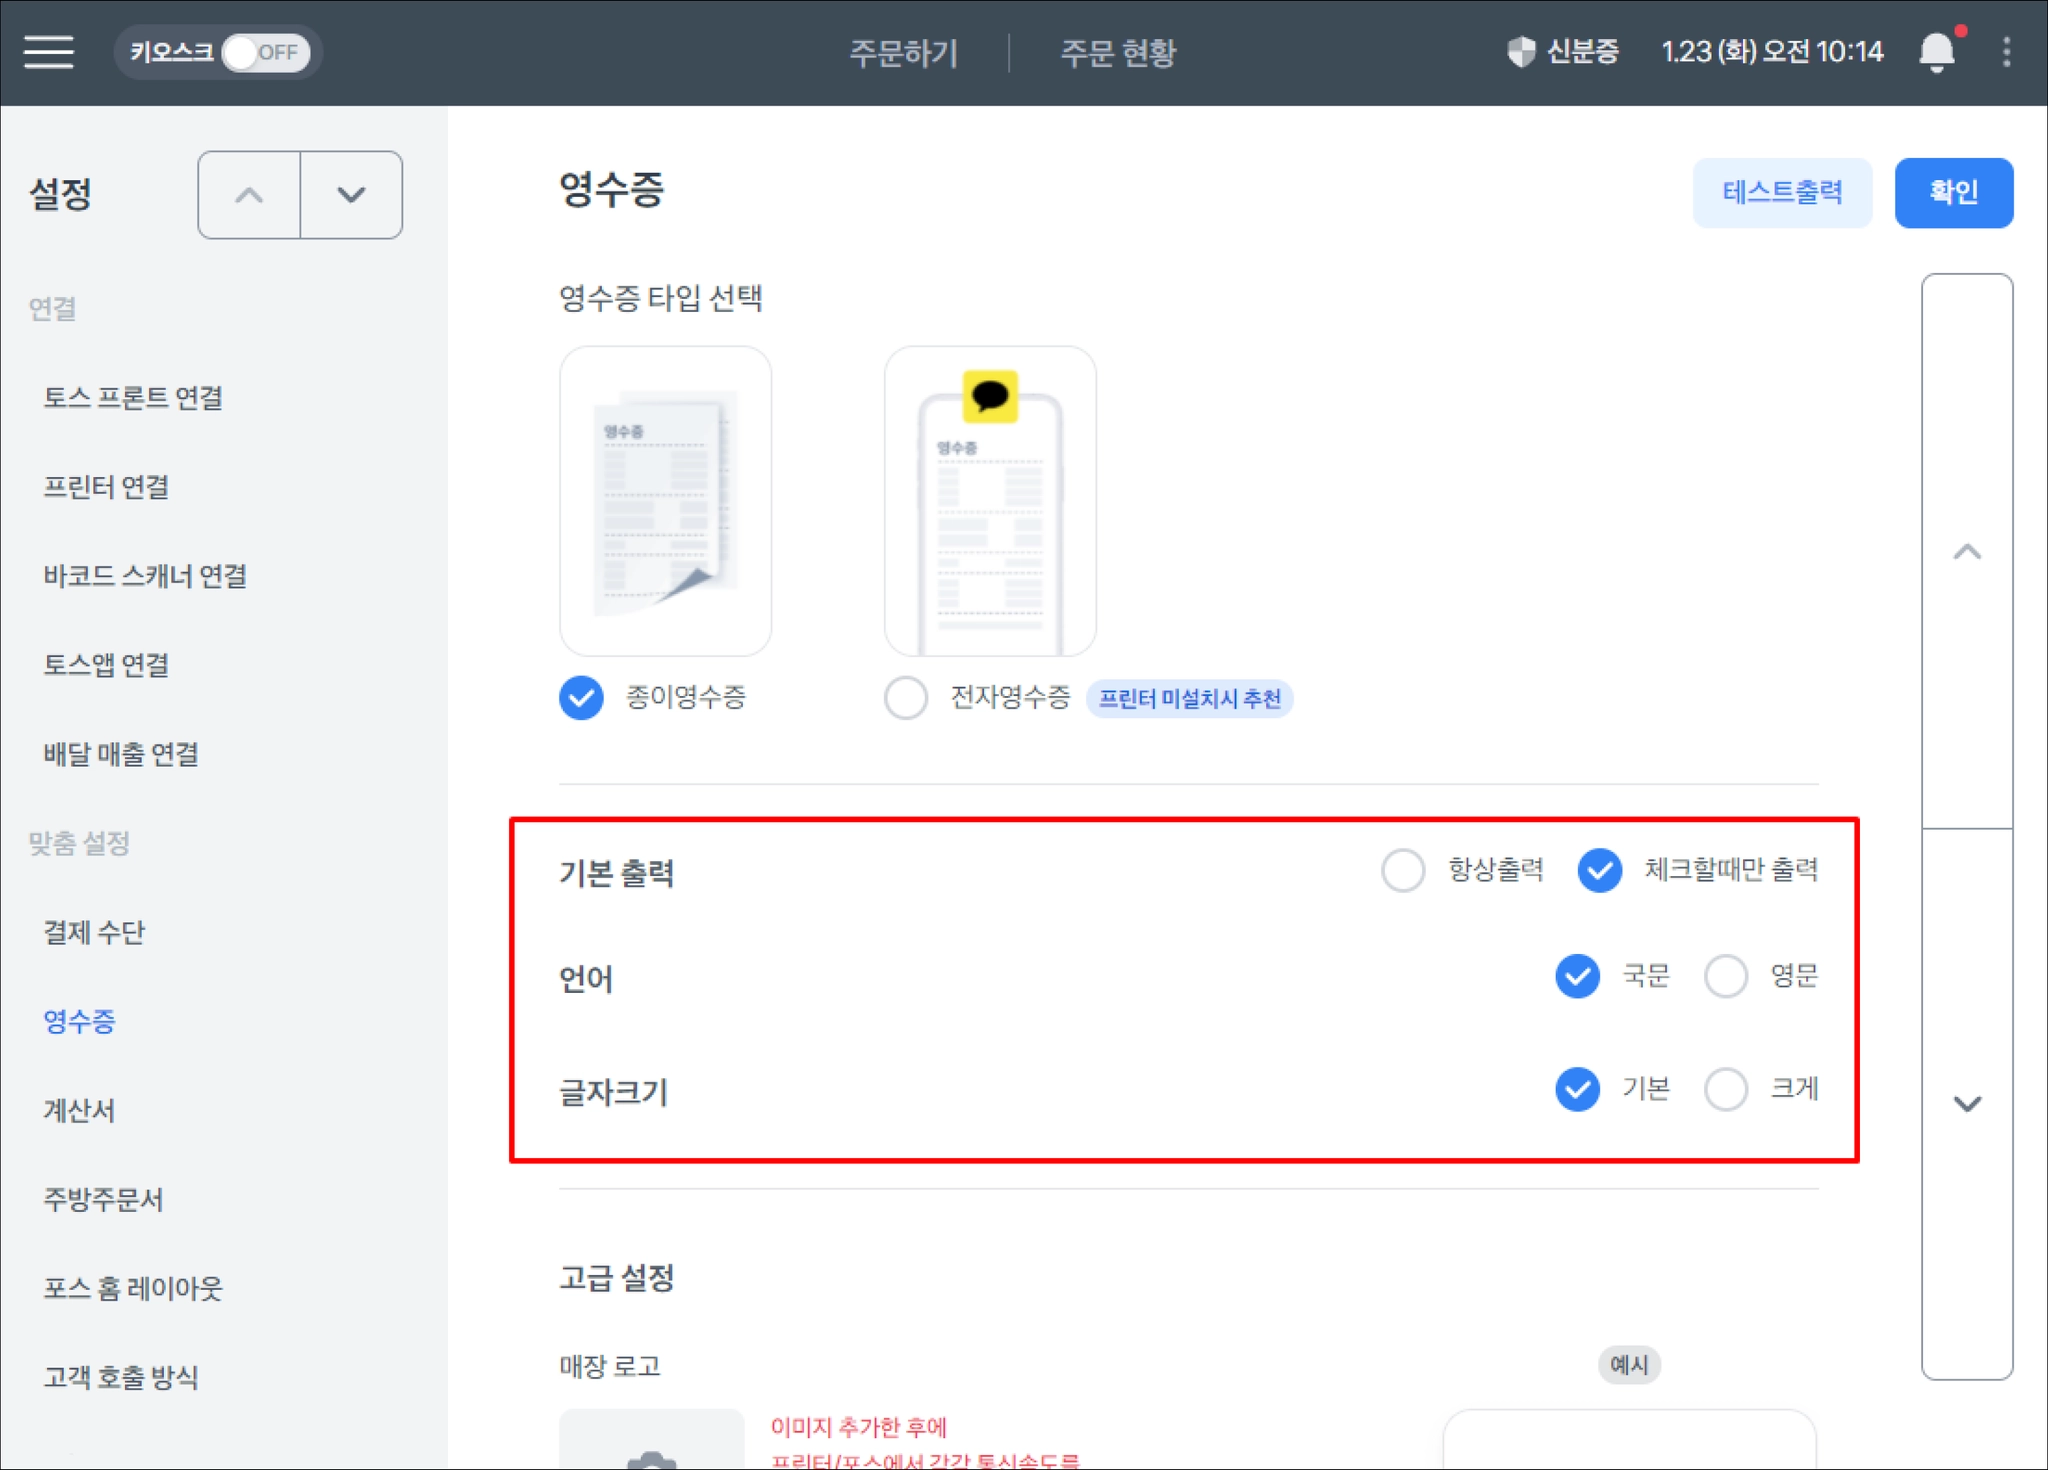This screenshot has height=1470, width=2048.
Task: Open the three-dot more options menu
Action: click(2006, 52)
